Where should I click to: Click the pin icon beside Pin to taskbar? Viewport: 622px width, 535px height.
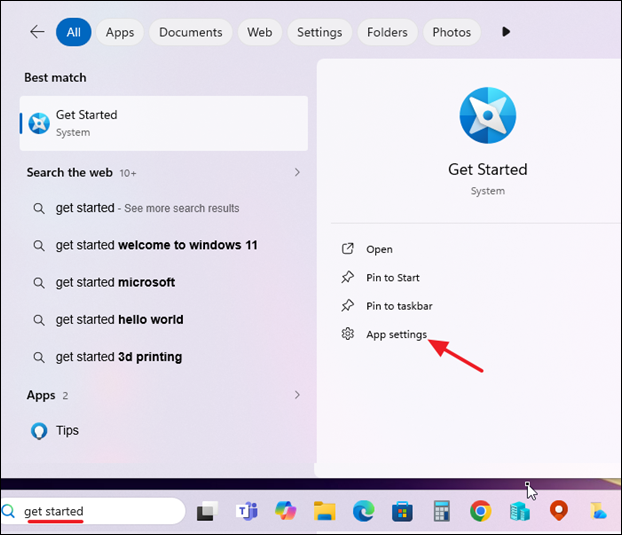(347, 305)
